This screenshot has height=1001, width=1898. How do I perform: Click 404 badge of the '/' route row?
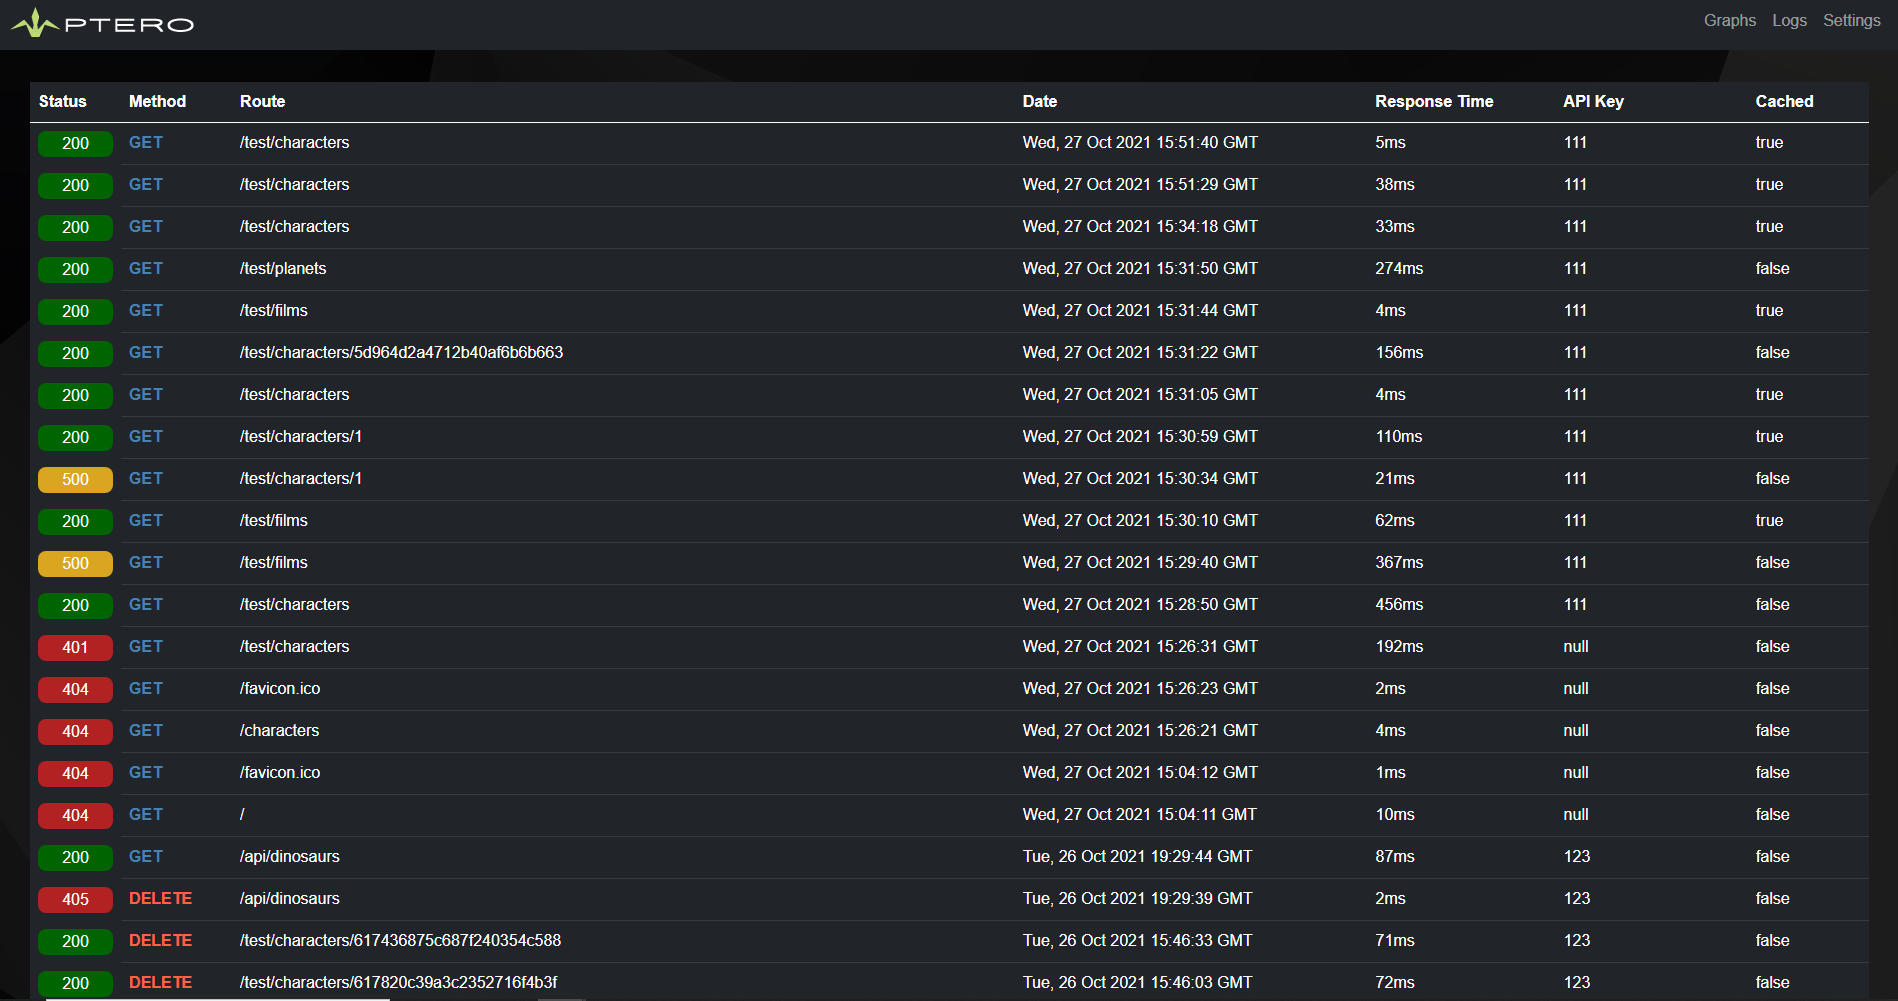point(75,815)
